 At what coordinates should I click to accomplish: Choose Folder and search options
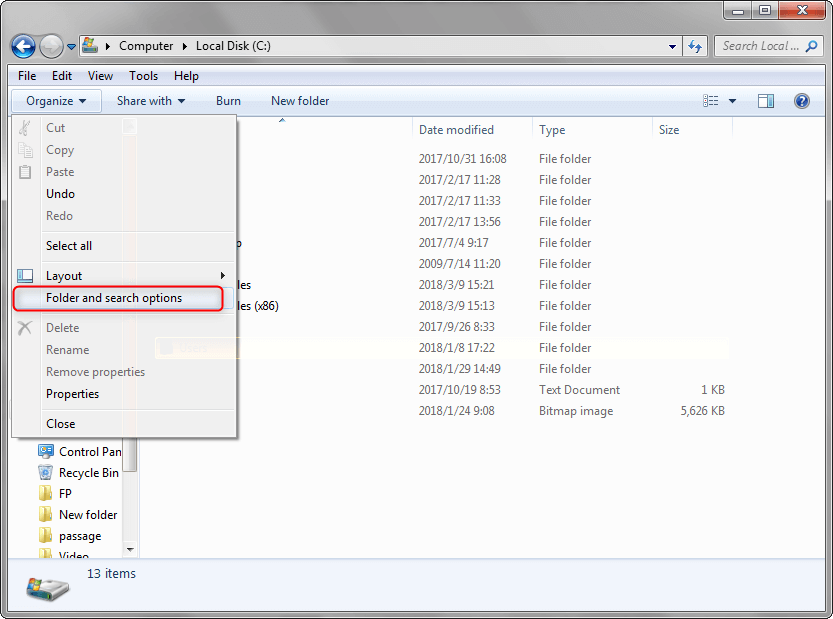[114, 298]
